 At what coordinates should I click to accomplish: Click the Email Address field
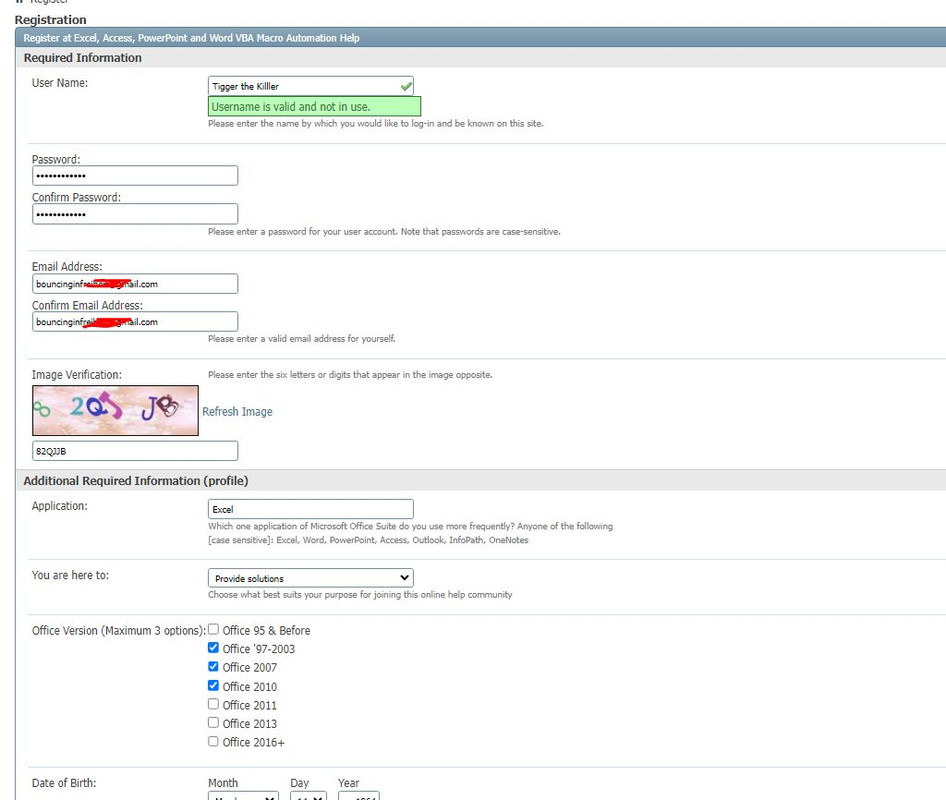pos(135,284)
